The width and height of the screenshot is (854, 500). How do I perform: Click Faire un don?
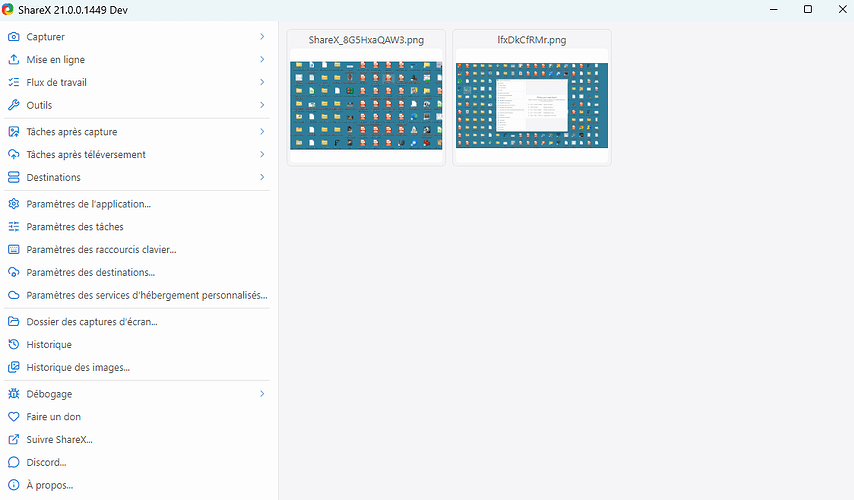pyautogui.click(x=137, y=417)
